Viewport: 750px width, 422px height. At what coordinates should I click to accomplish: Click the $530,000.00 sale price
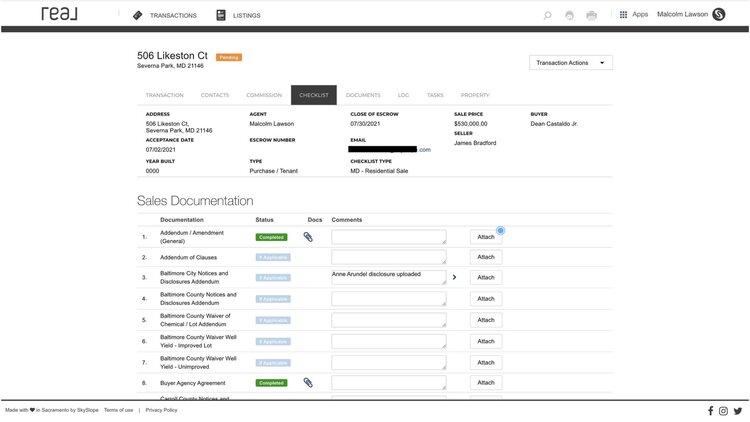[471, 123]
